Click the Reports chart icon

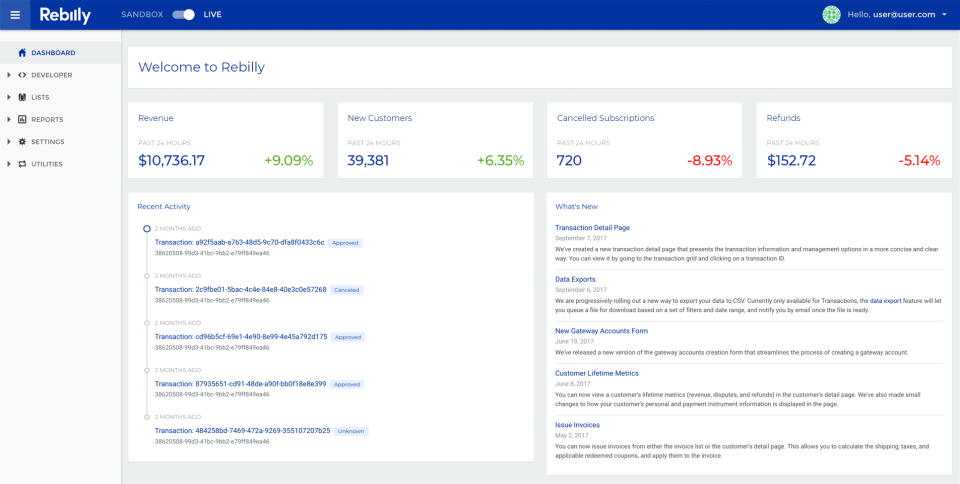pos(22,119)
